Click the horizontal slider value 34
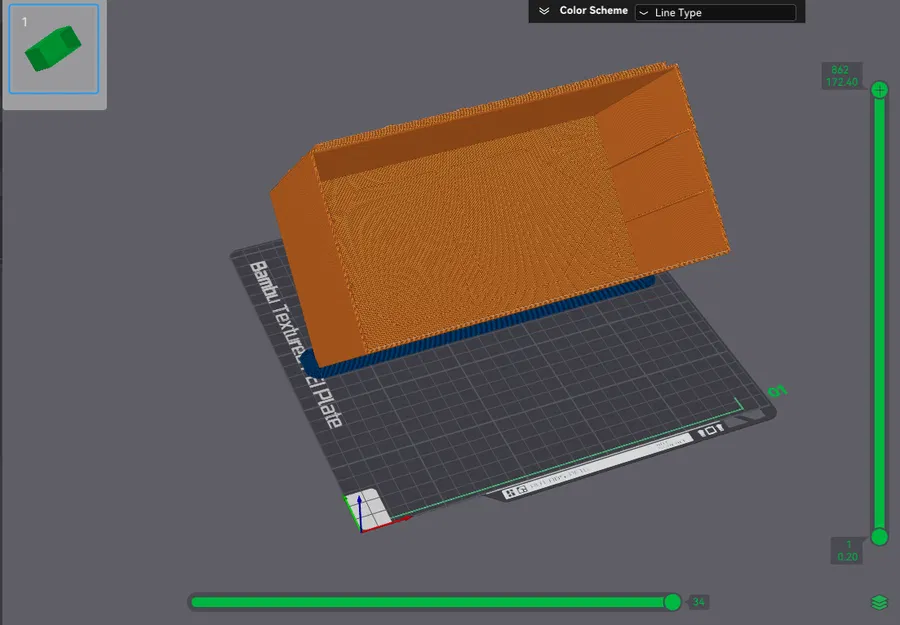 (x=699, y=601)
